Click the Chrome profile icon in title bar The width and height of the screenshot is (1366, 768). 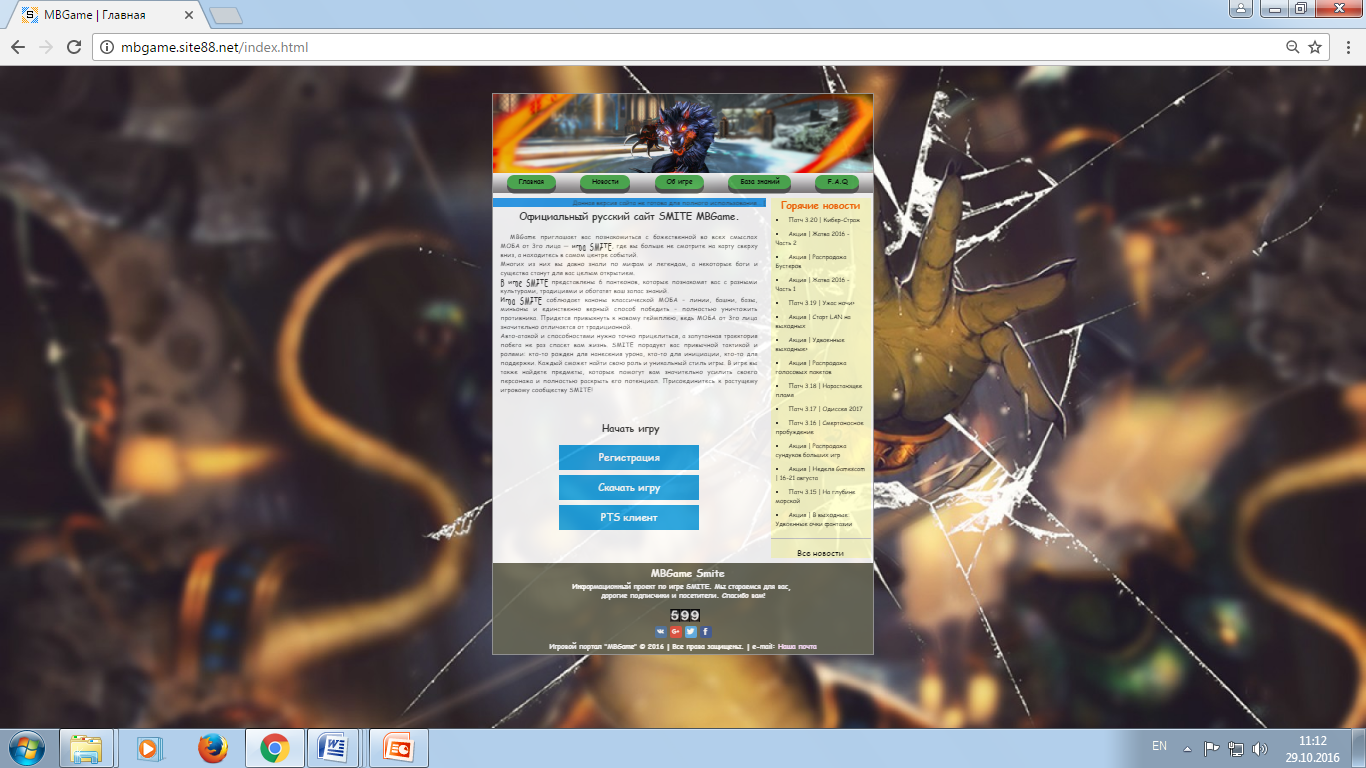click(1241, 9)
